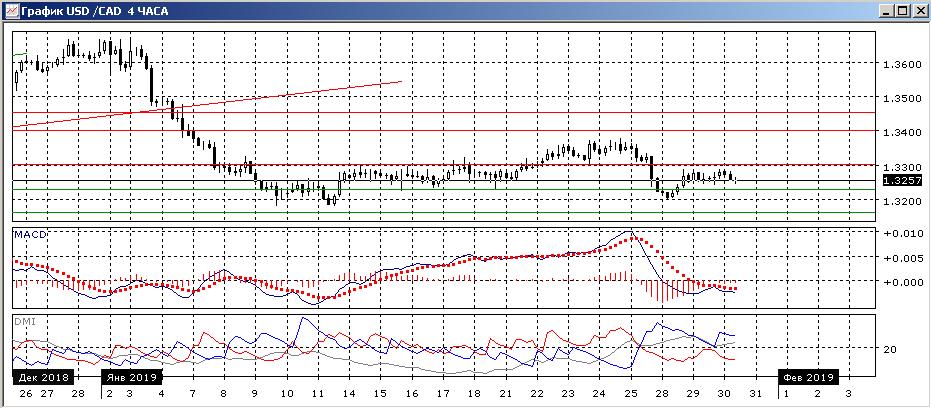Image resolution: width=931 pixels, height=408 pixels.
Task: Close the USD/CAD chart window
Action: [x=919, y=11]
